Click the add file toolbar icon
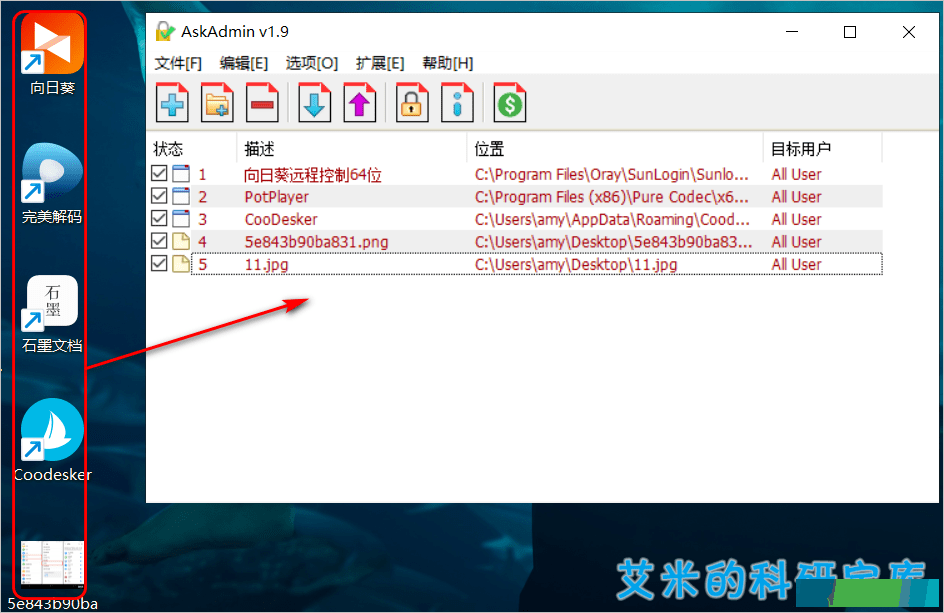This screenshot has height=613, width=944. click(x=172, y=103)
